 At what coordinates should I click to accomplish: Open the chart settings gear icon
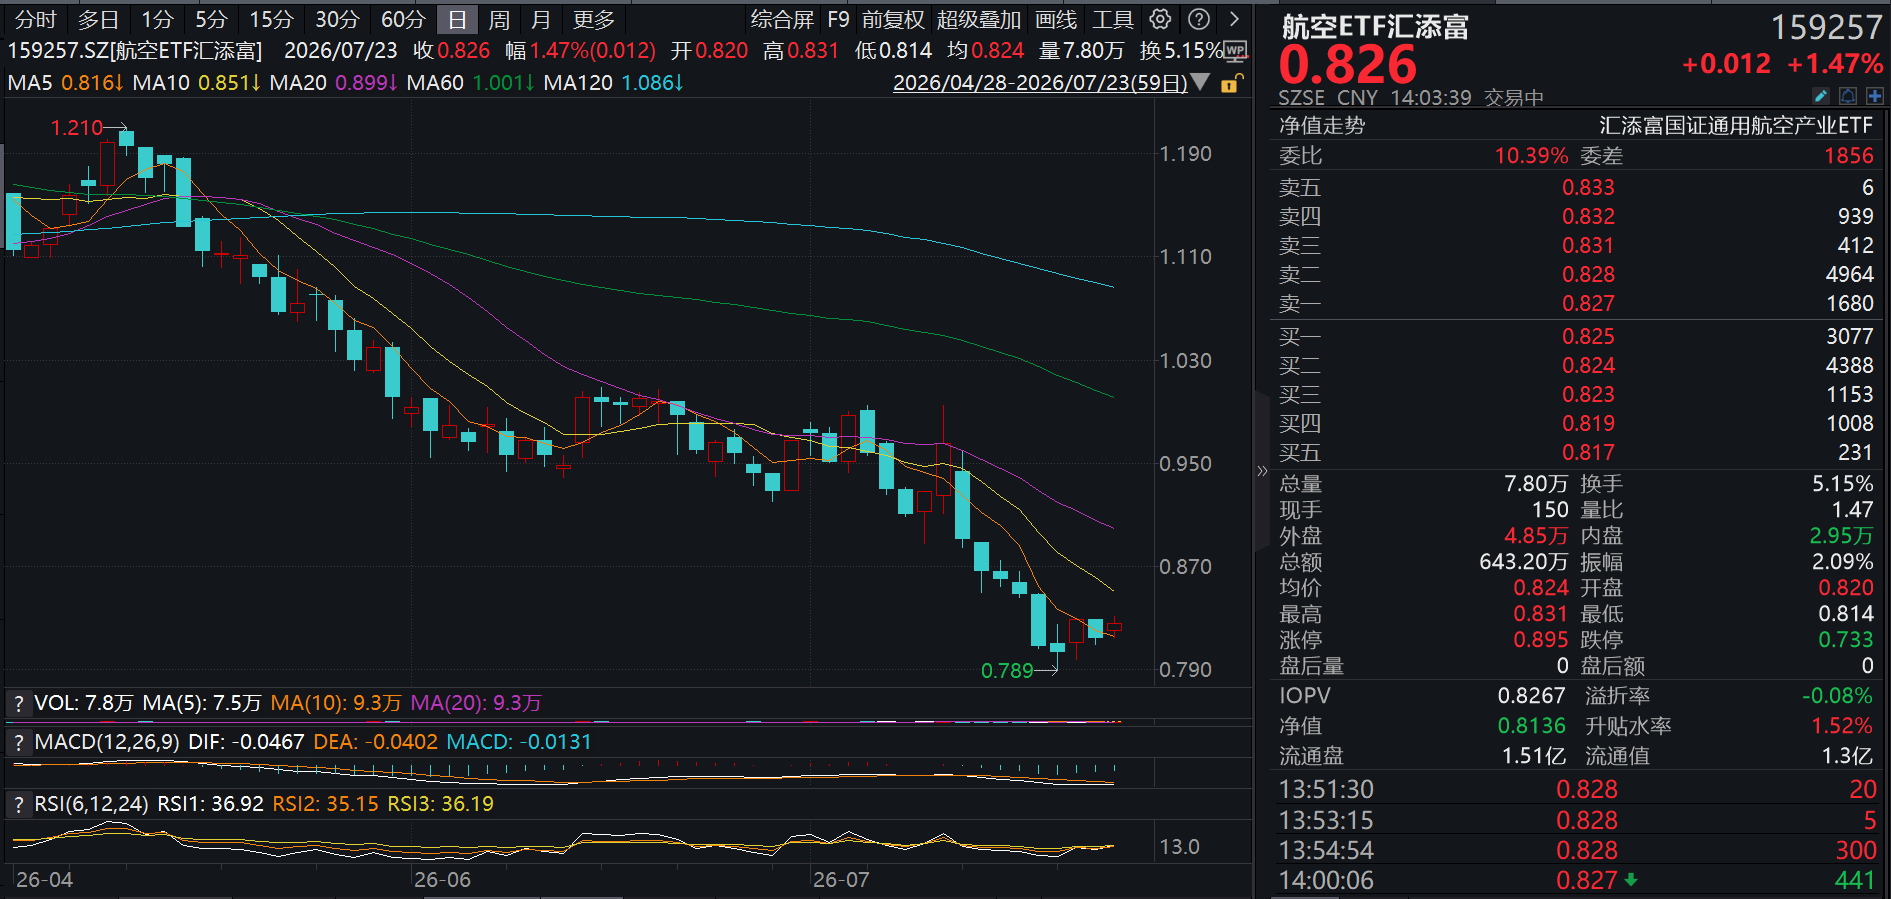tap(1160, 19)
